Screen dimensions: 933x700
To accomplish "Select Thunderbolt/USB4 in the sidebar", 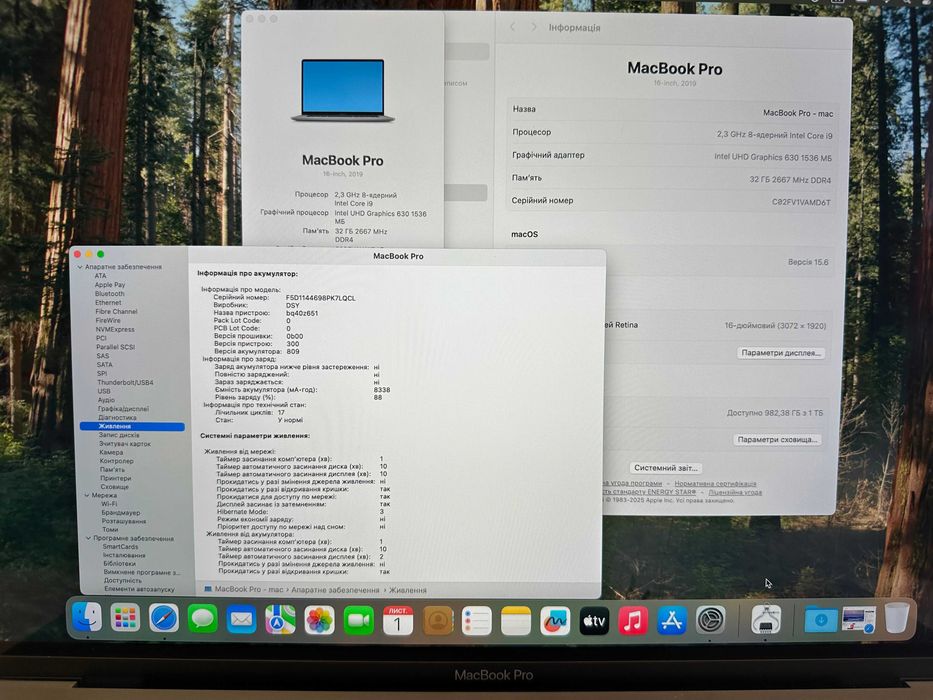I will (125, 382).
